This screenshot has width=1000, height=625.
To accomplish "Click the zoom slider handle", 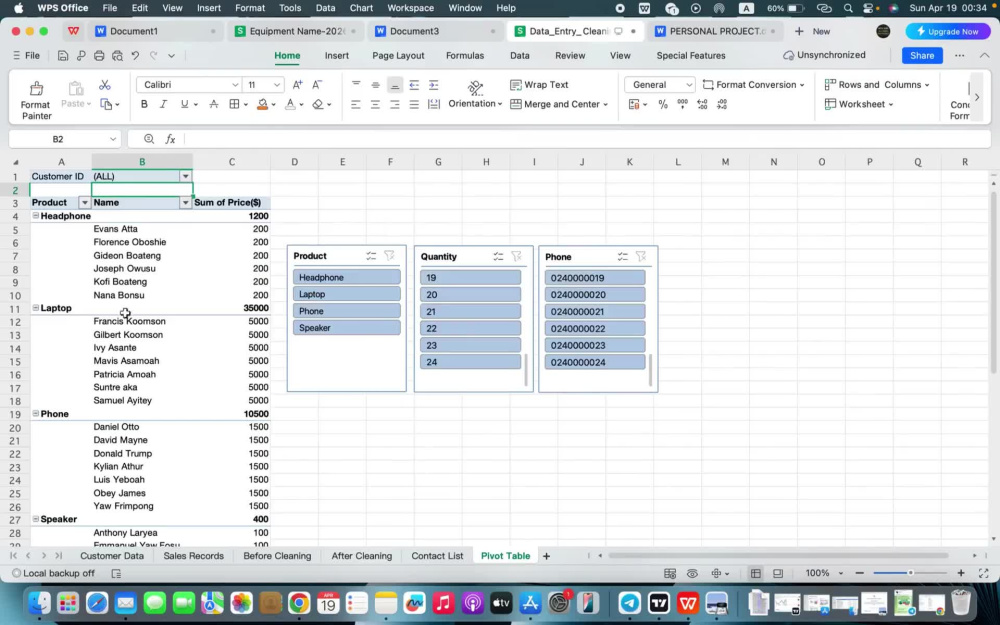I will pos(910,573).
